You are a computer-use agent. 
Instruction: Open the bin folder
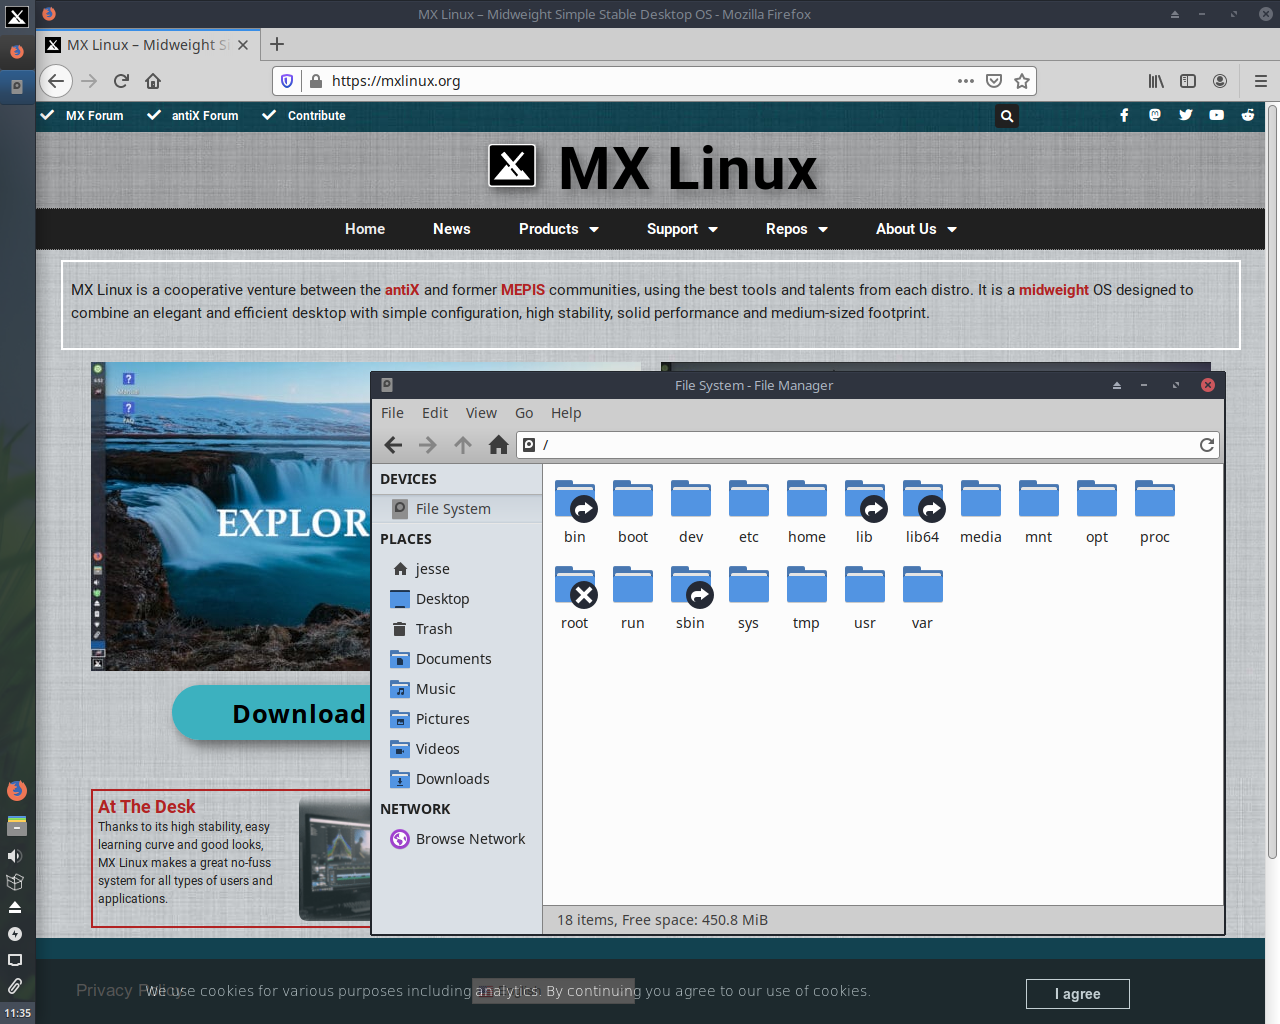[575, 511]
